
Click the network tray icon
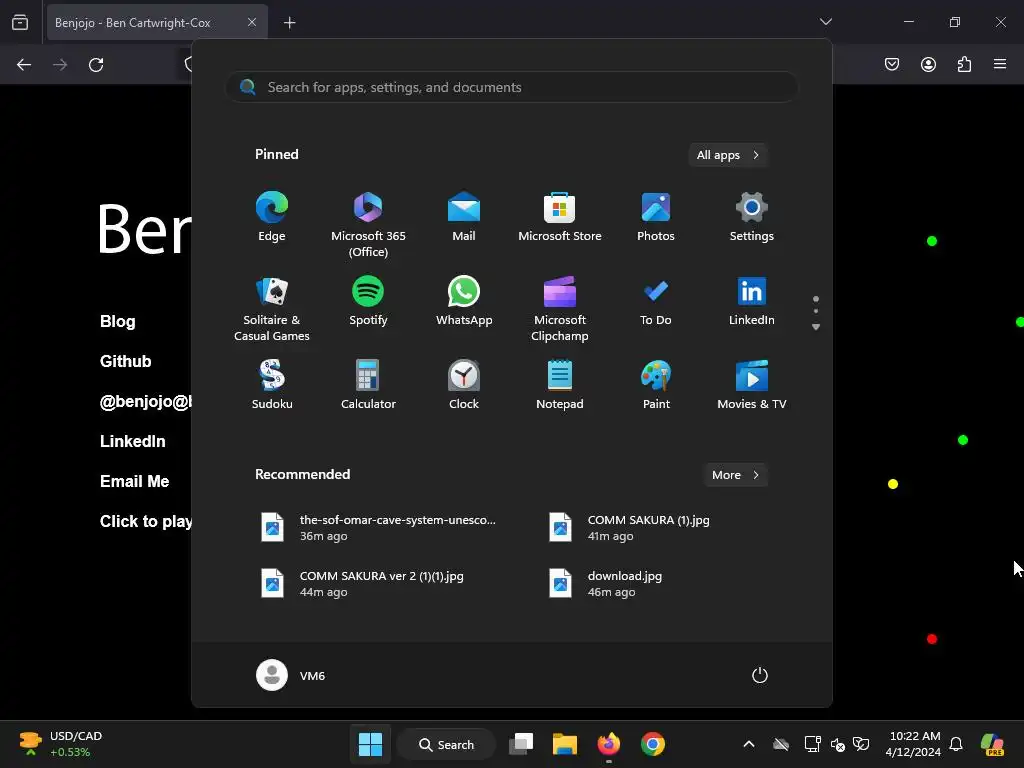pos(812,744)
